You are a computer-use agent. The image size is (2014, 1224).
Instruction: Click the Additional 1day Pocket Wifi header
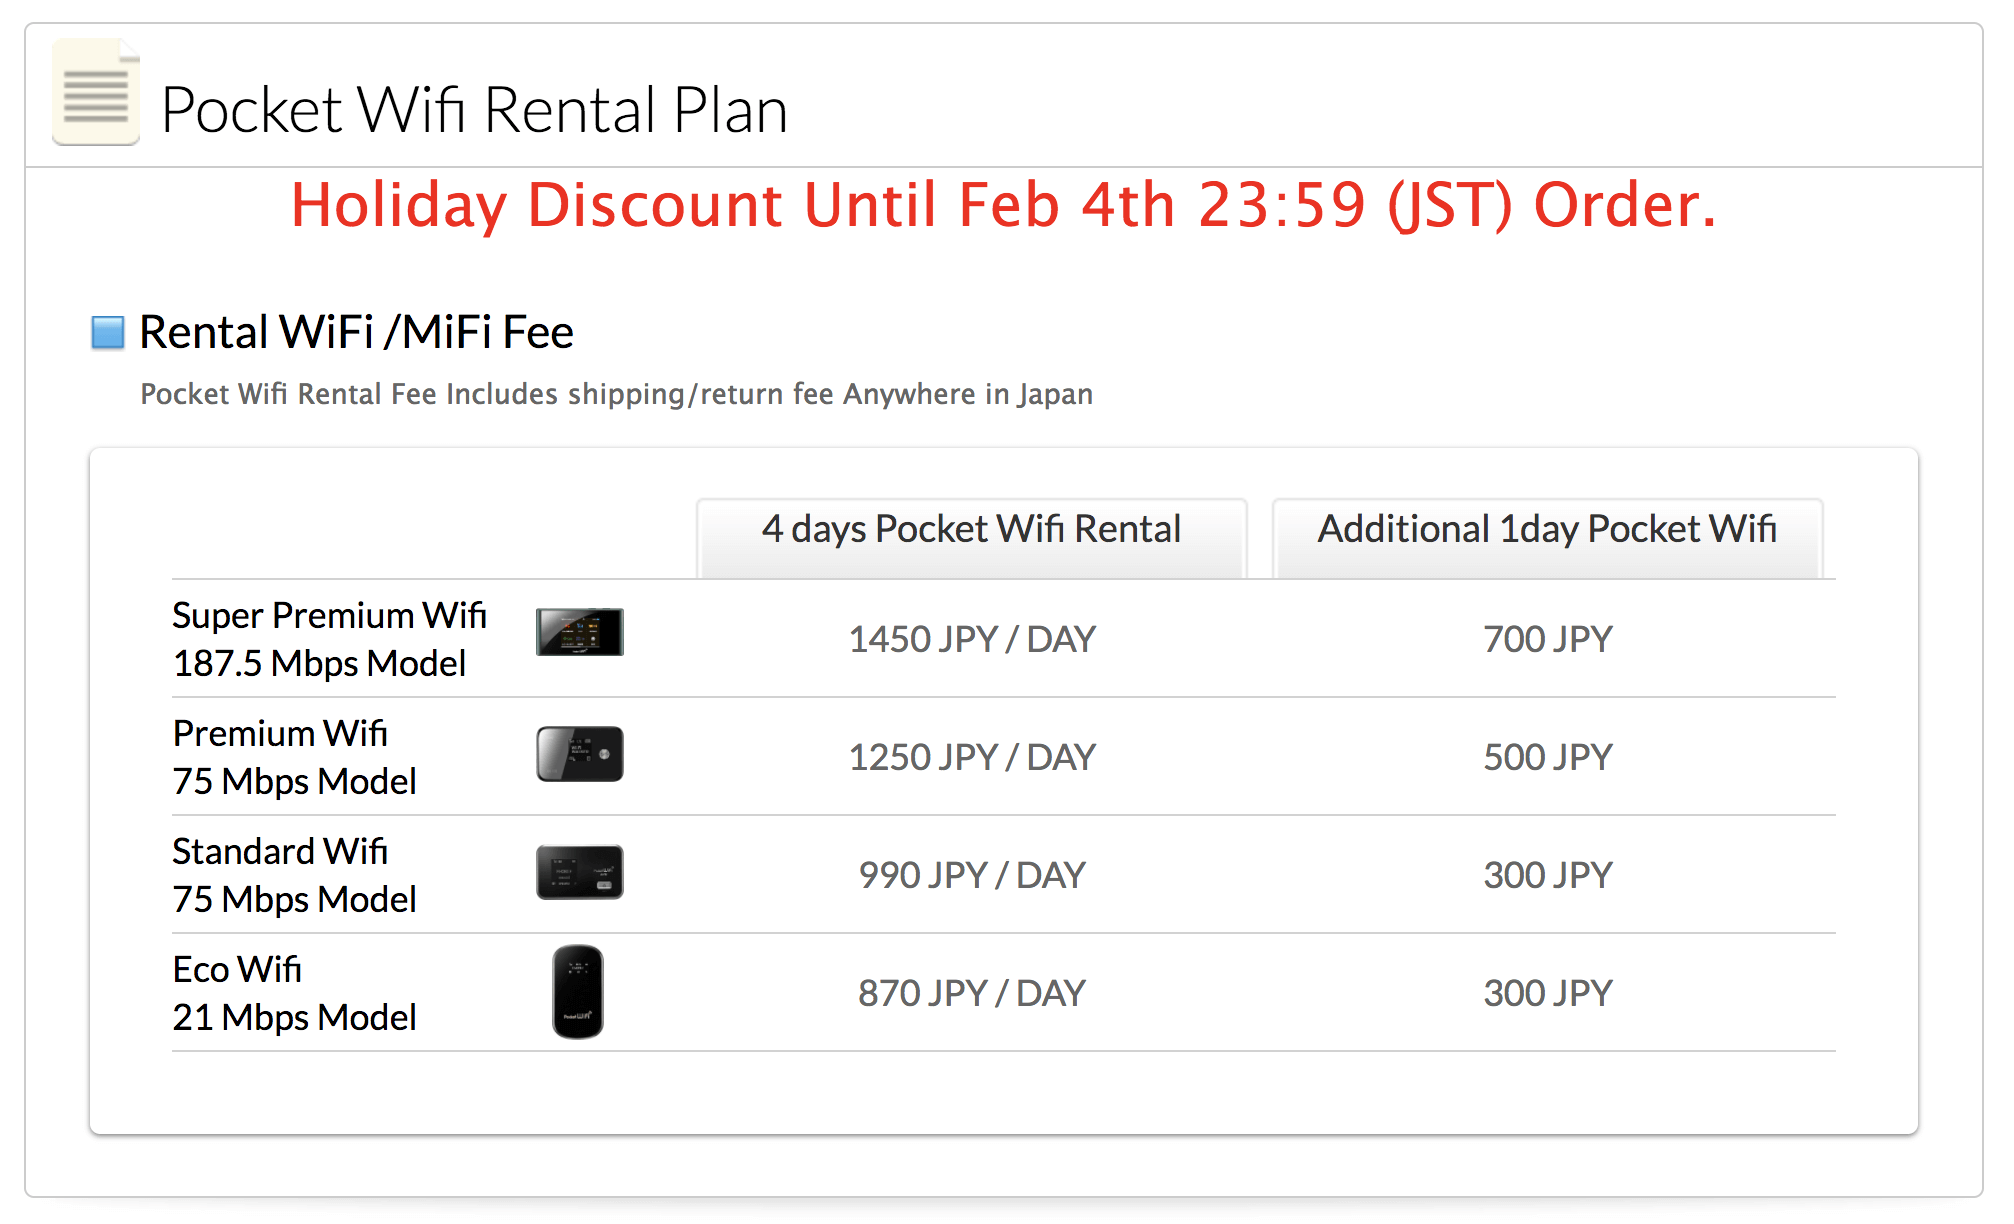tap(1547, 538)
